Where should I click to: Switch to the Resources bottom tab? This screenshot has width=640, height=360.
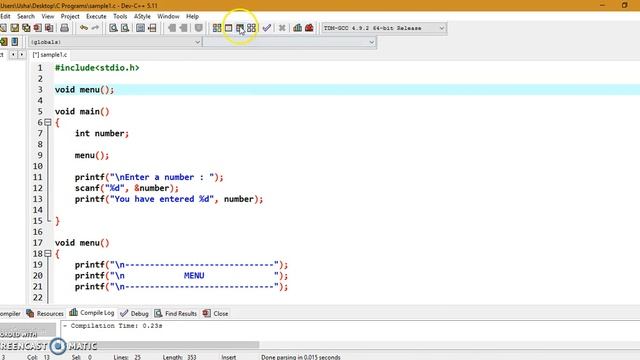pyautogui.click(x=45, y=313)
